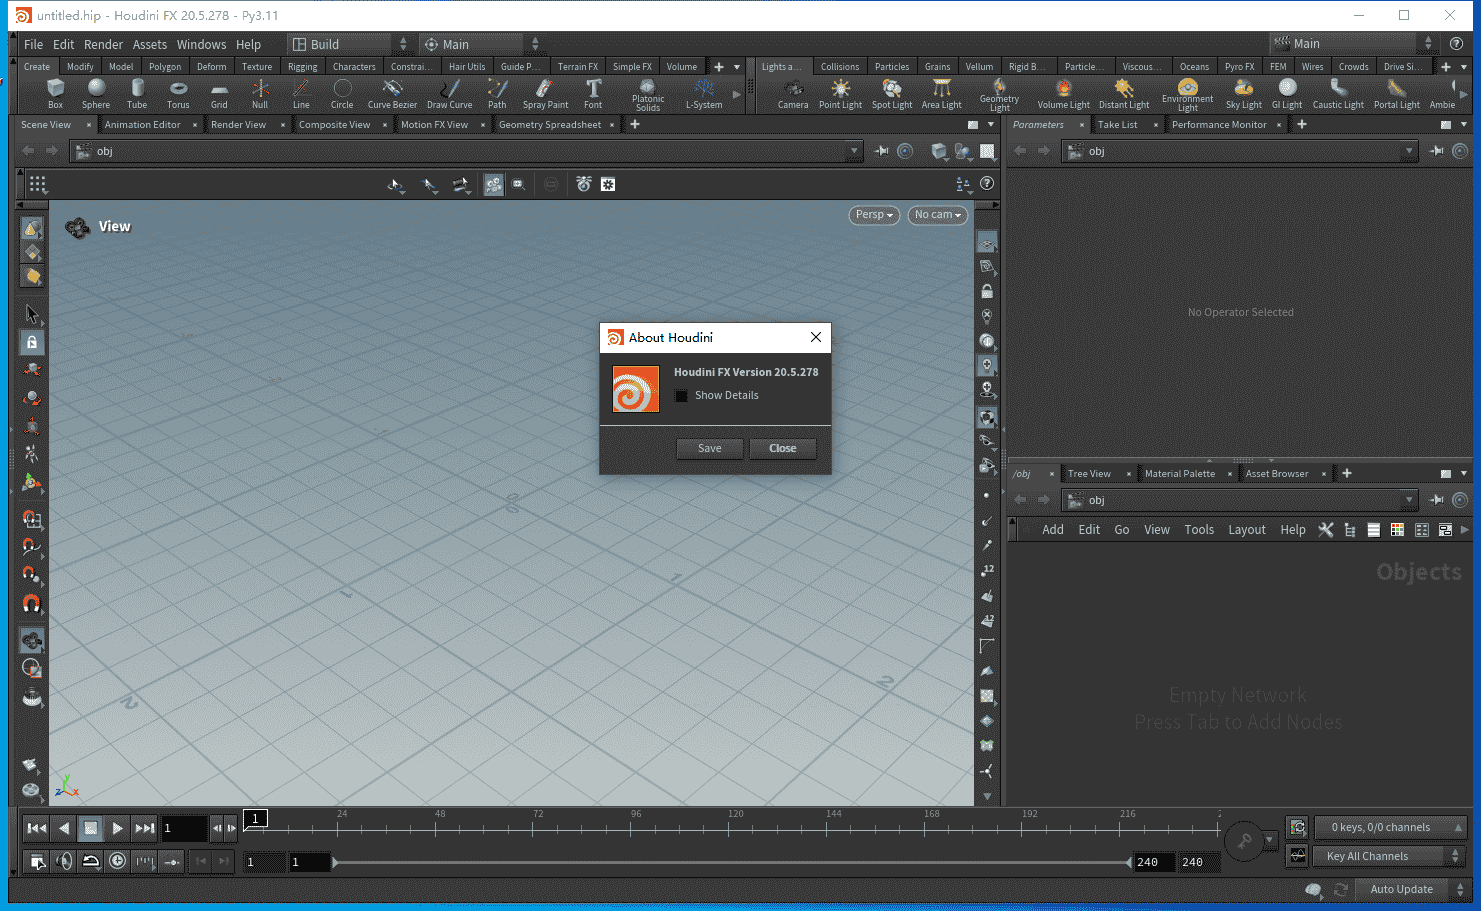Click the current frame number field

click(x=184, y=828)
